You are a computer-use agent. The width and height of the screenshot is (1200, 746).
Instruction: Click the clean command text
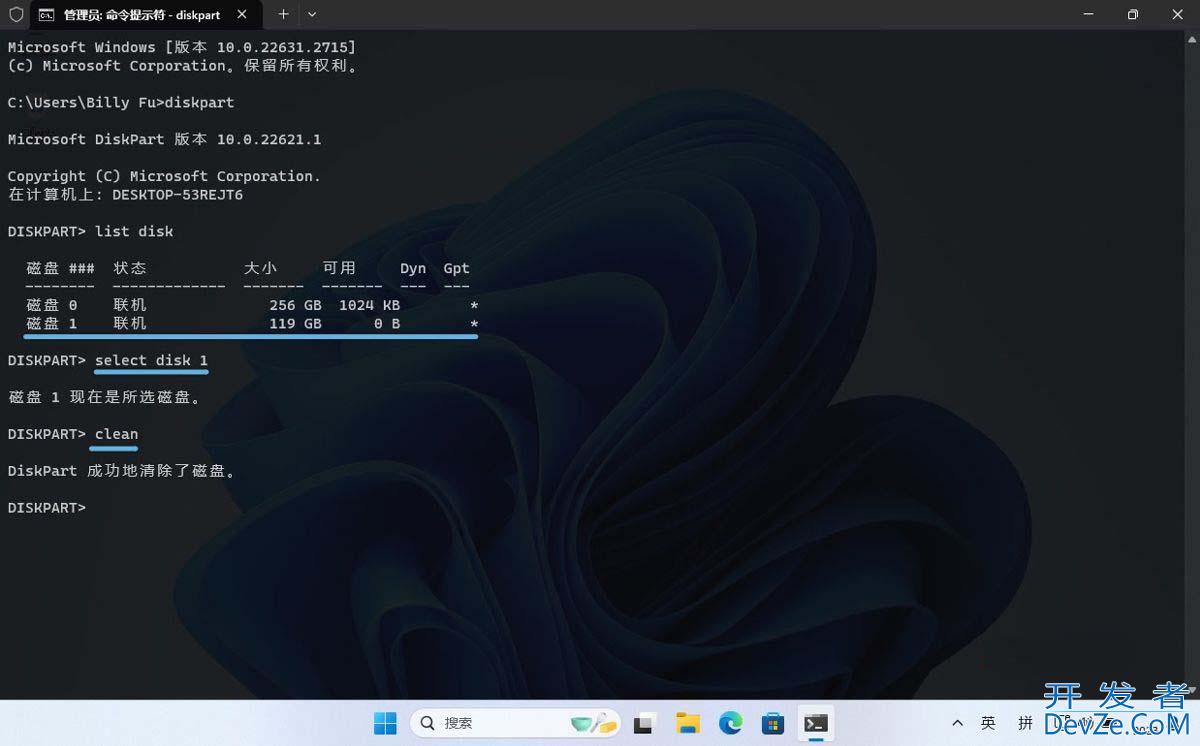point(116,434)
